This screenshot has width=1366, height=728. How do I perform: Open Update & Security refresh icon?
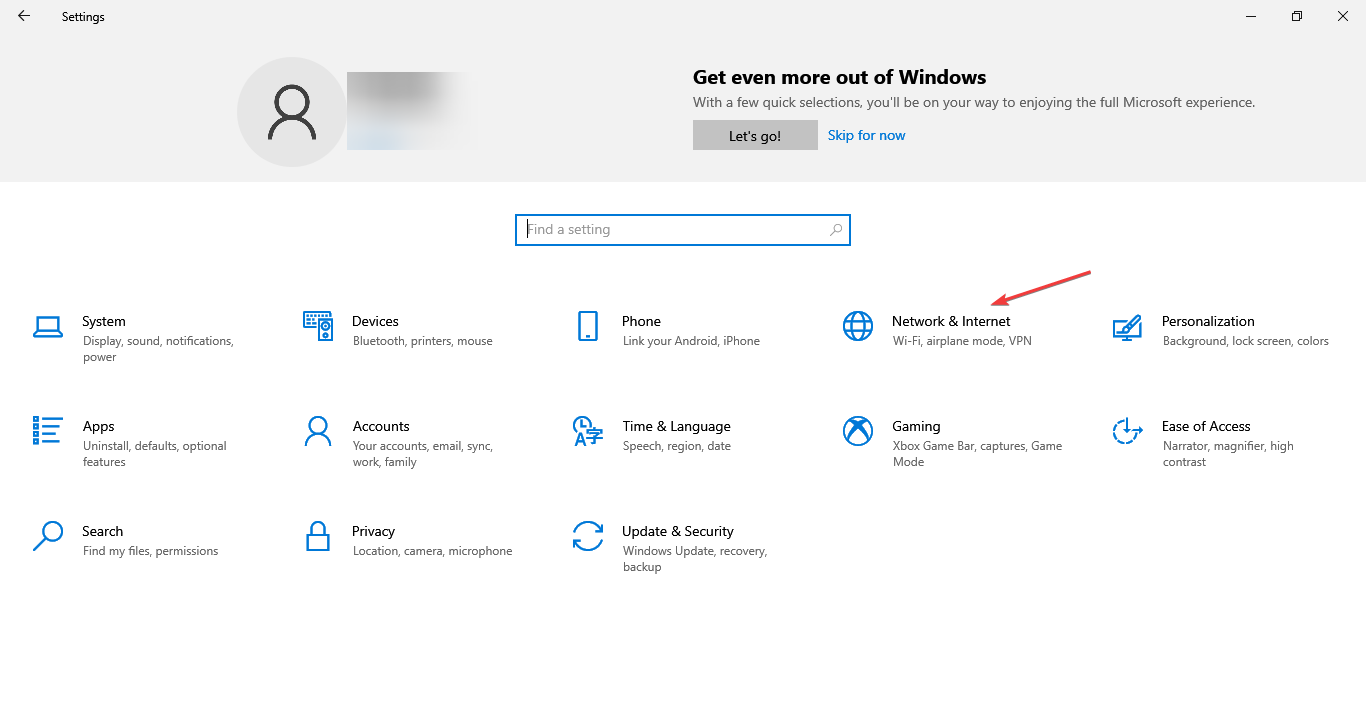588,536
